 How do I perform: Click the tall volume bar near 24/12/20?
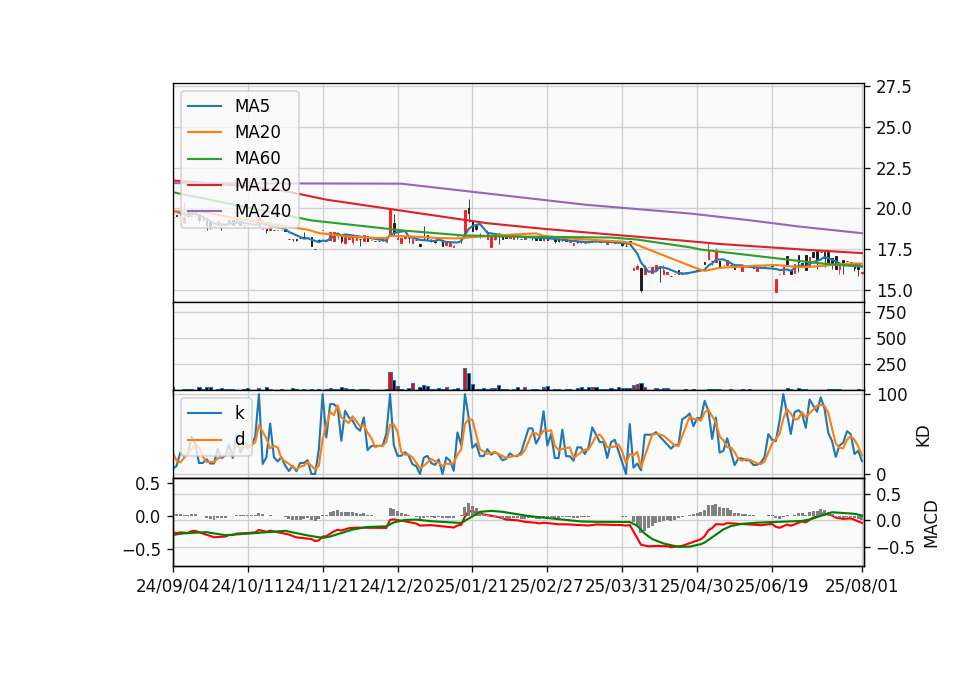[390, 380]
